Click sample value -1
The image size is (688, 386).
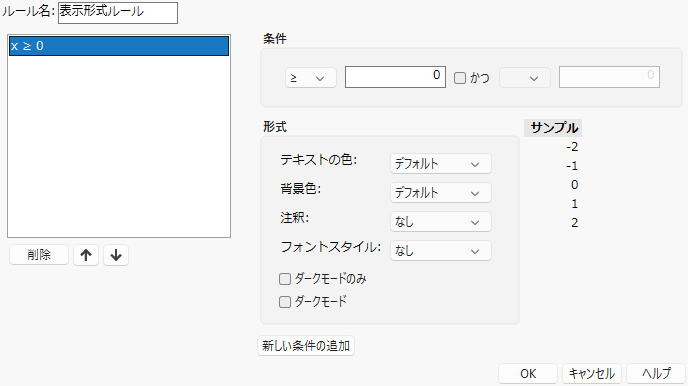(x=572, y=166)
